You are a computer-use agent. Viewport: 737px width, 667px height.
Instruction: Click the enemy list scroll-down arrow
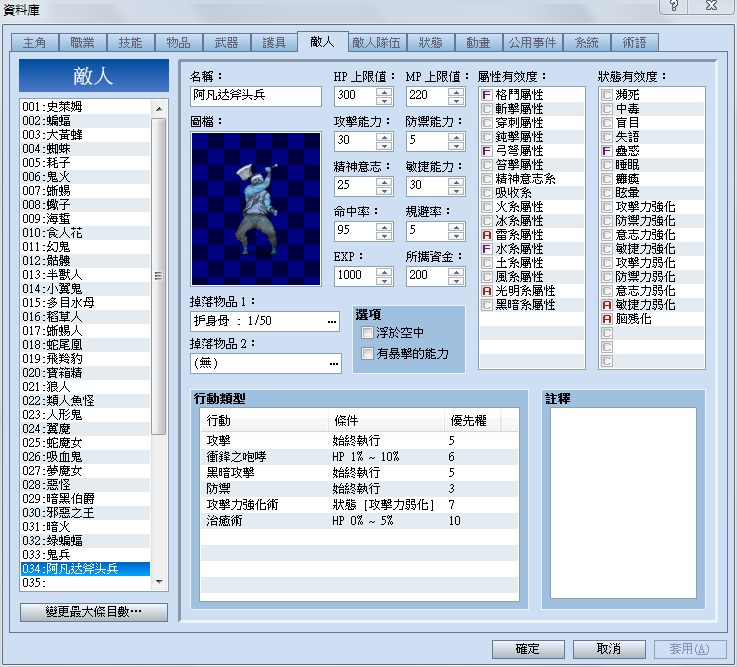tap(159, 582)
